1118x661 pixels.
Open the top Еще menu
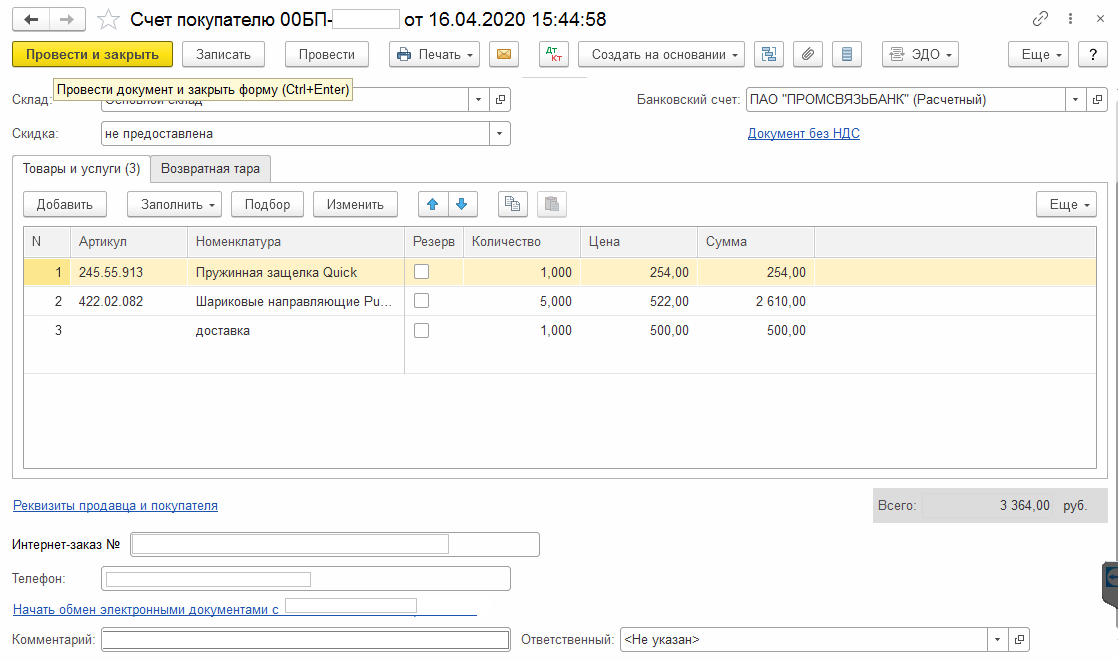click(1038, 54)
